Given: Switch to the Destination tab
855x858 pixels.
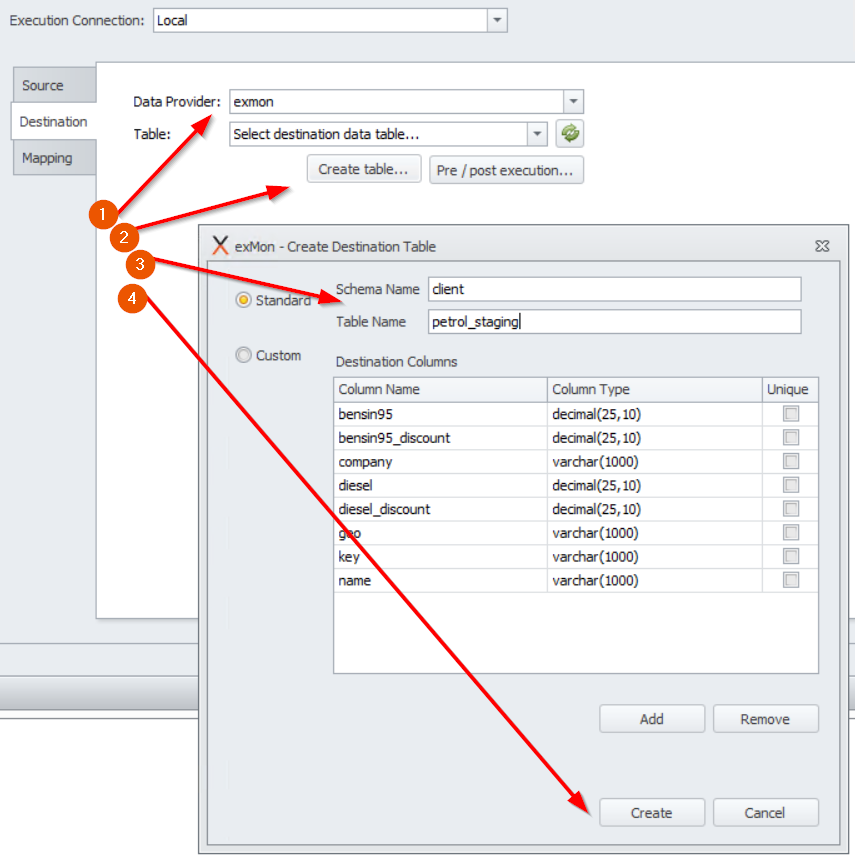Looking at the screenshot, I should coord(54,121).
